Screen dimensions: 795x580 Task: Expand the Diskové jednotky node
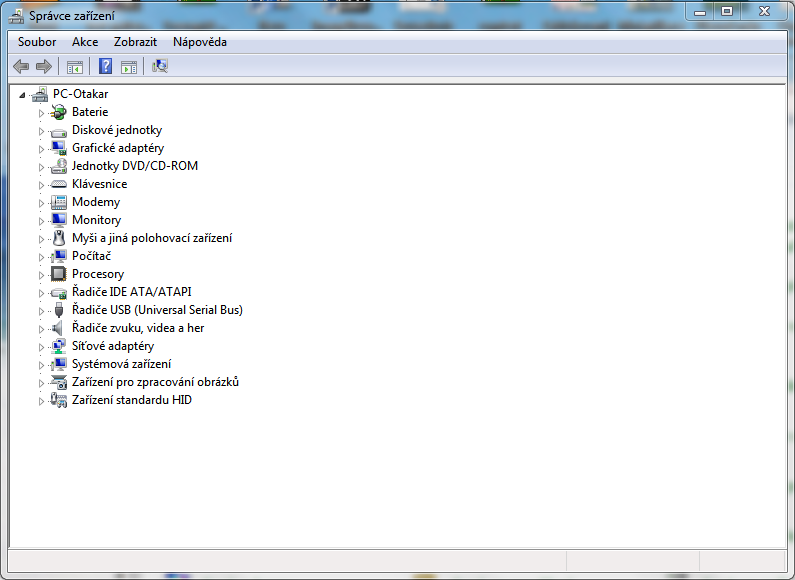[x=41, y=131]
